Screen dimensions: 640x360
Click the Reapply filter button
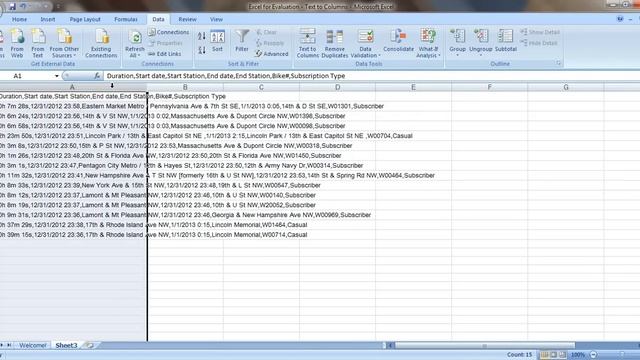tap(270, 43)
